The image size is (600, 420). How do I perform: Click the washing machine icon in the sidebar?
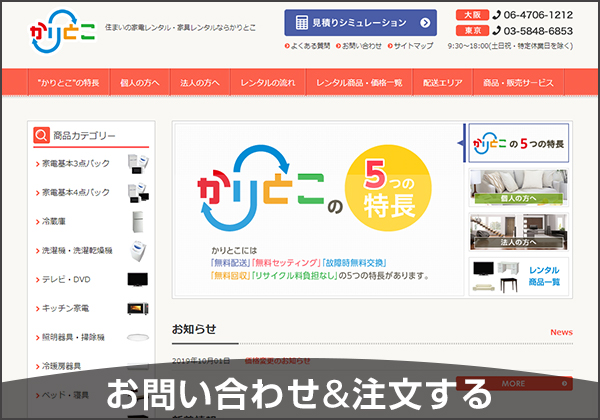tap(137, 250)
